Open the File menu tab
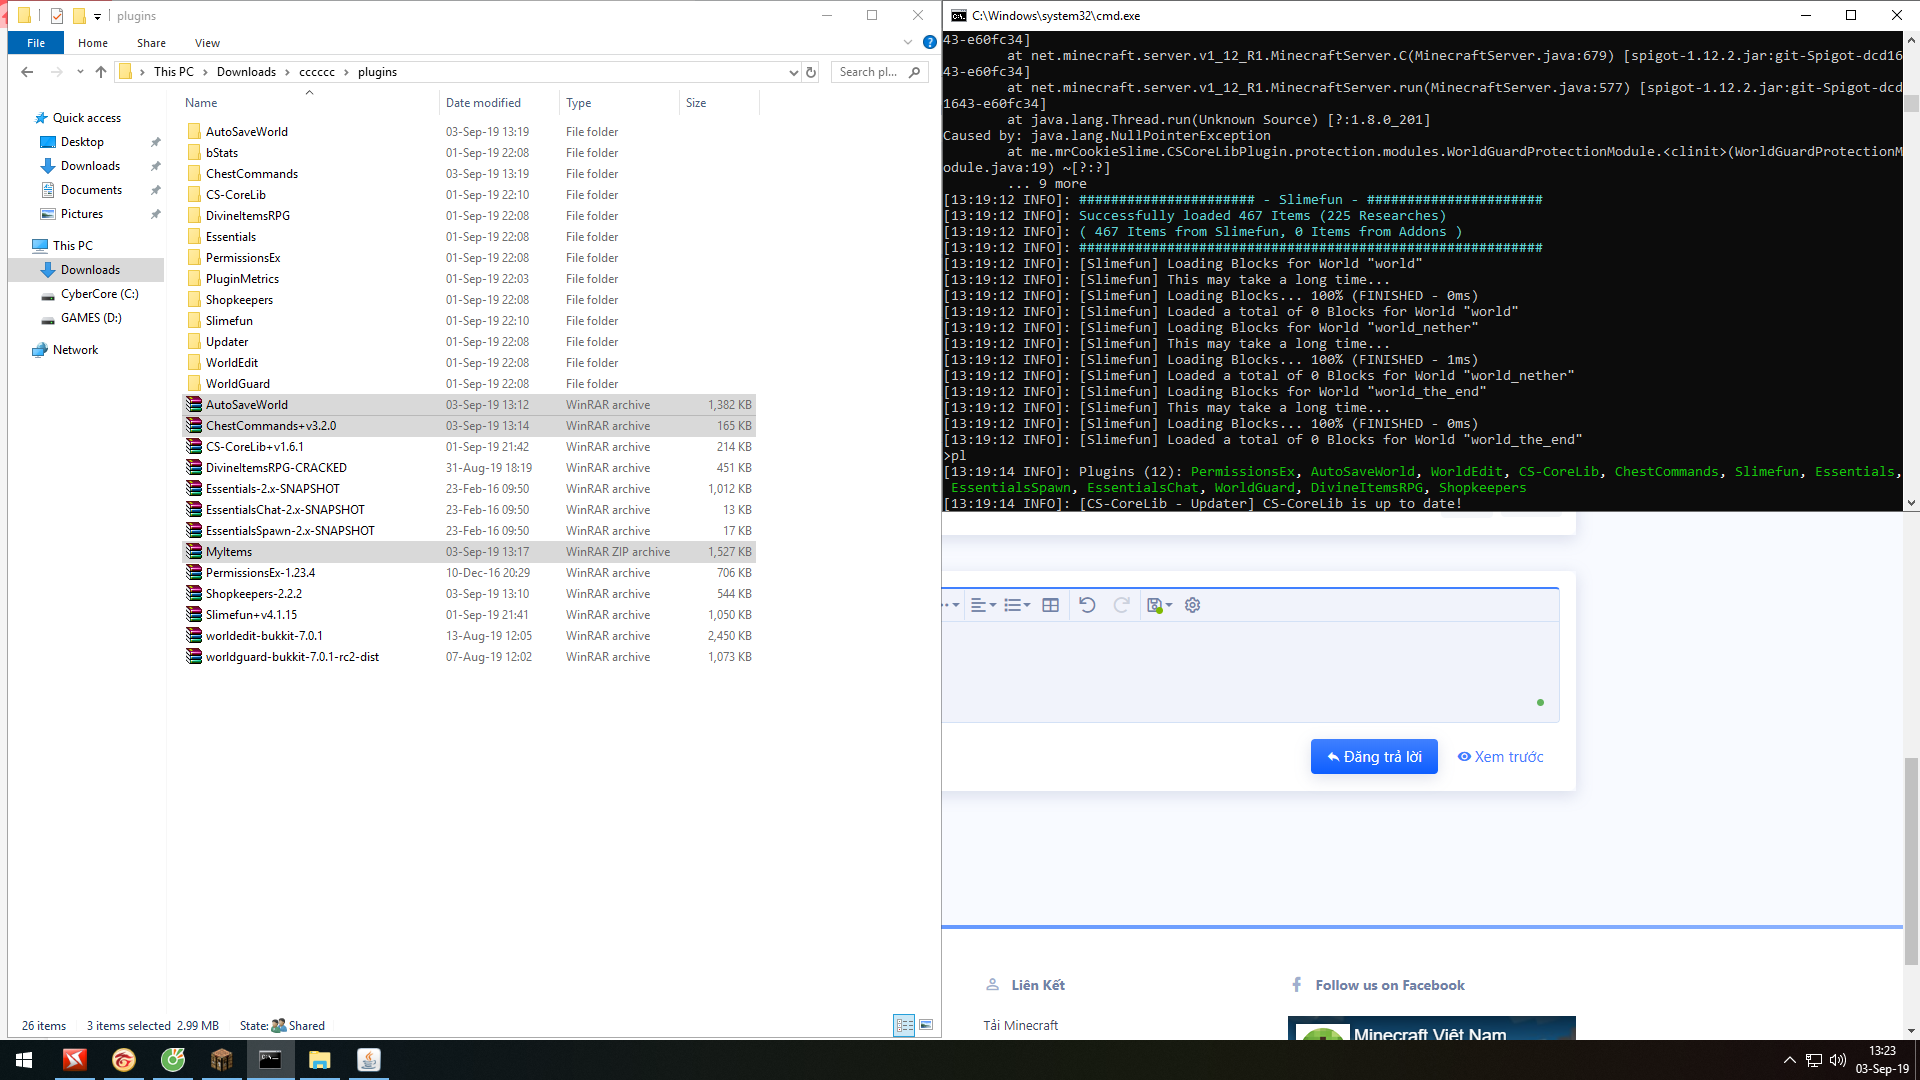This screenshot has height=1080, width=1920. (36, 43)
